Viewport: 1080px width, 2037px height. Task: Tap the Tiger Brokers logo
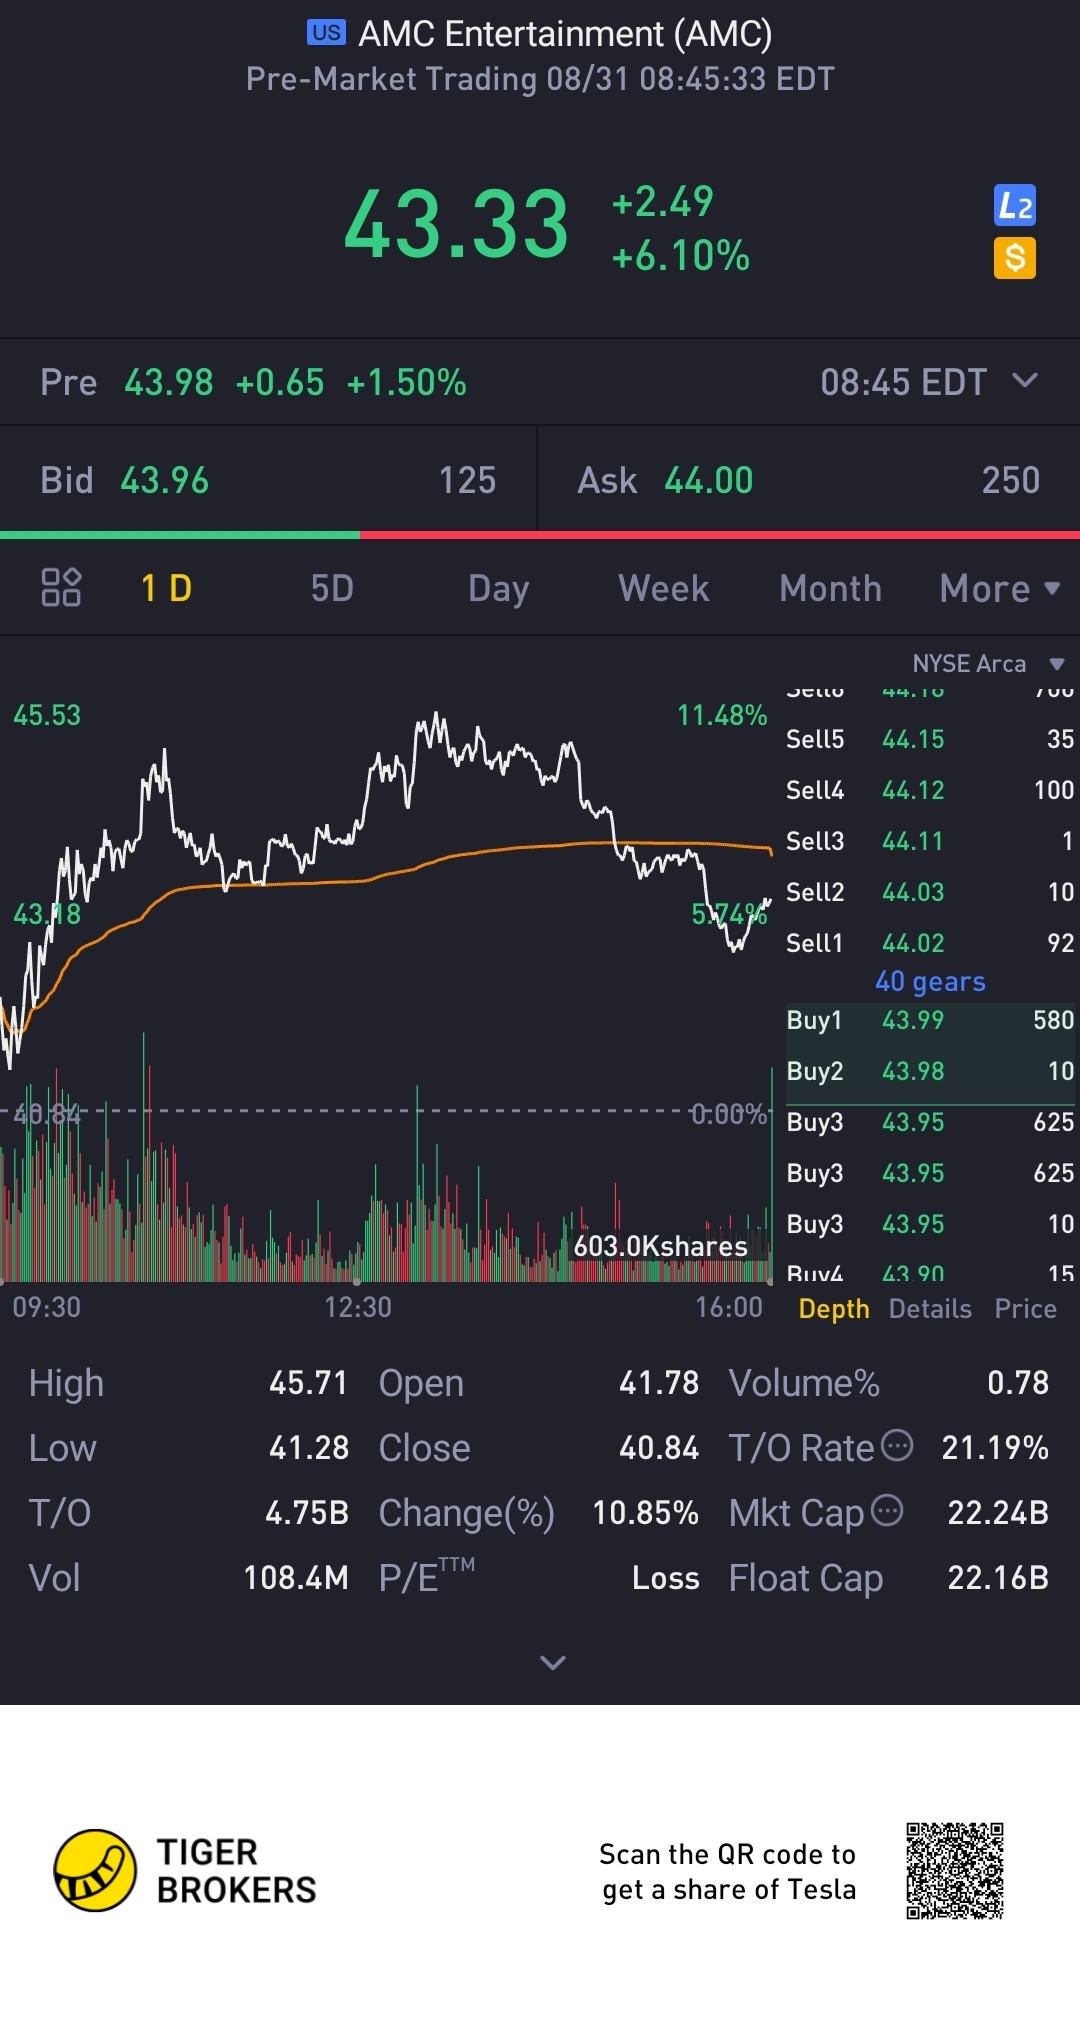(x=185, y=1871)
